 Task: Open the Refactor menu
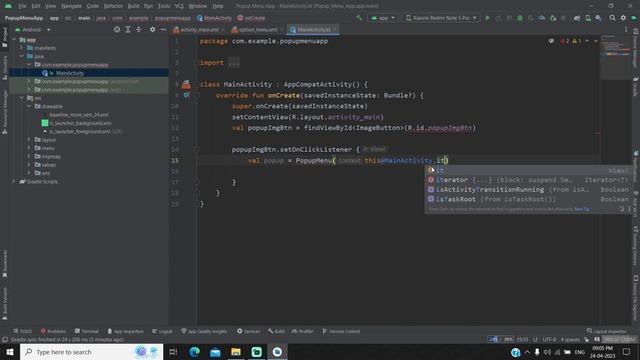[x=113, y=6]
